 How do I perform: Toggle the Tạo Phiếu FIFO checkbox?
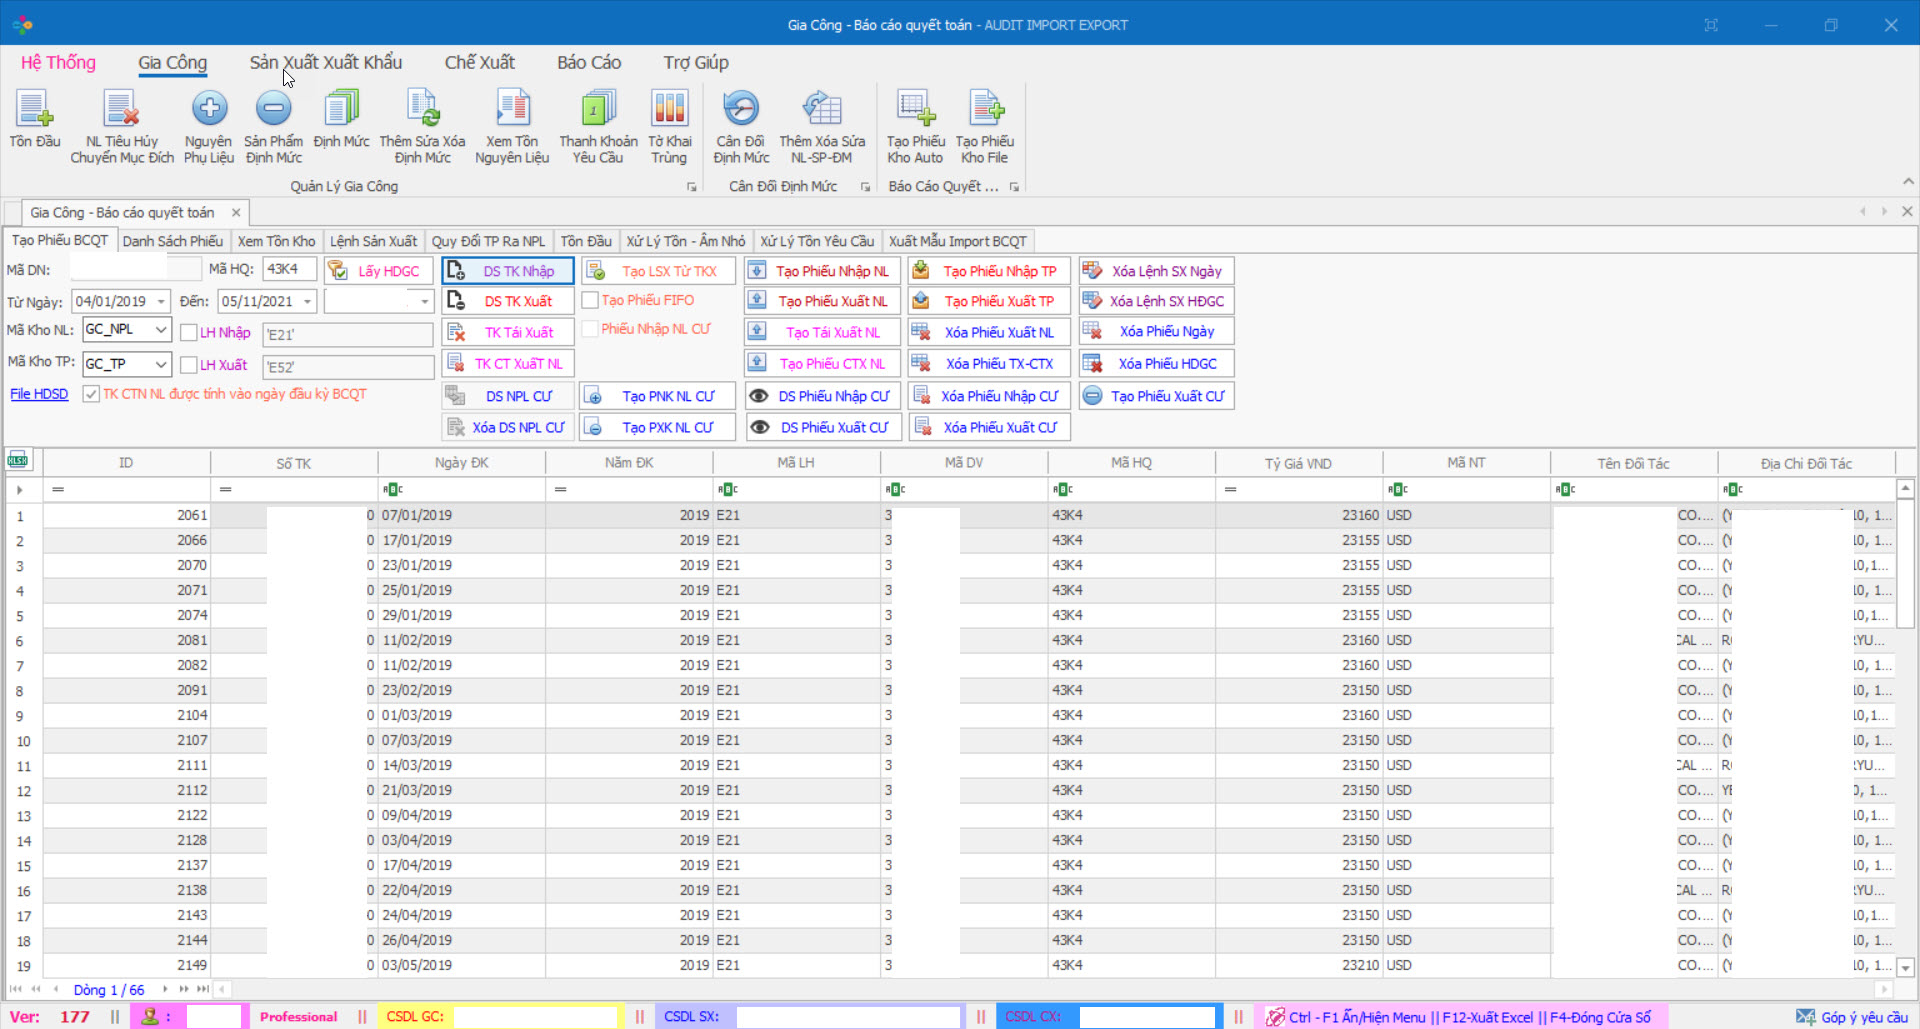tap(591, 300)
